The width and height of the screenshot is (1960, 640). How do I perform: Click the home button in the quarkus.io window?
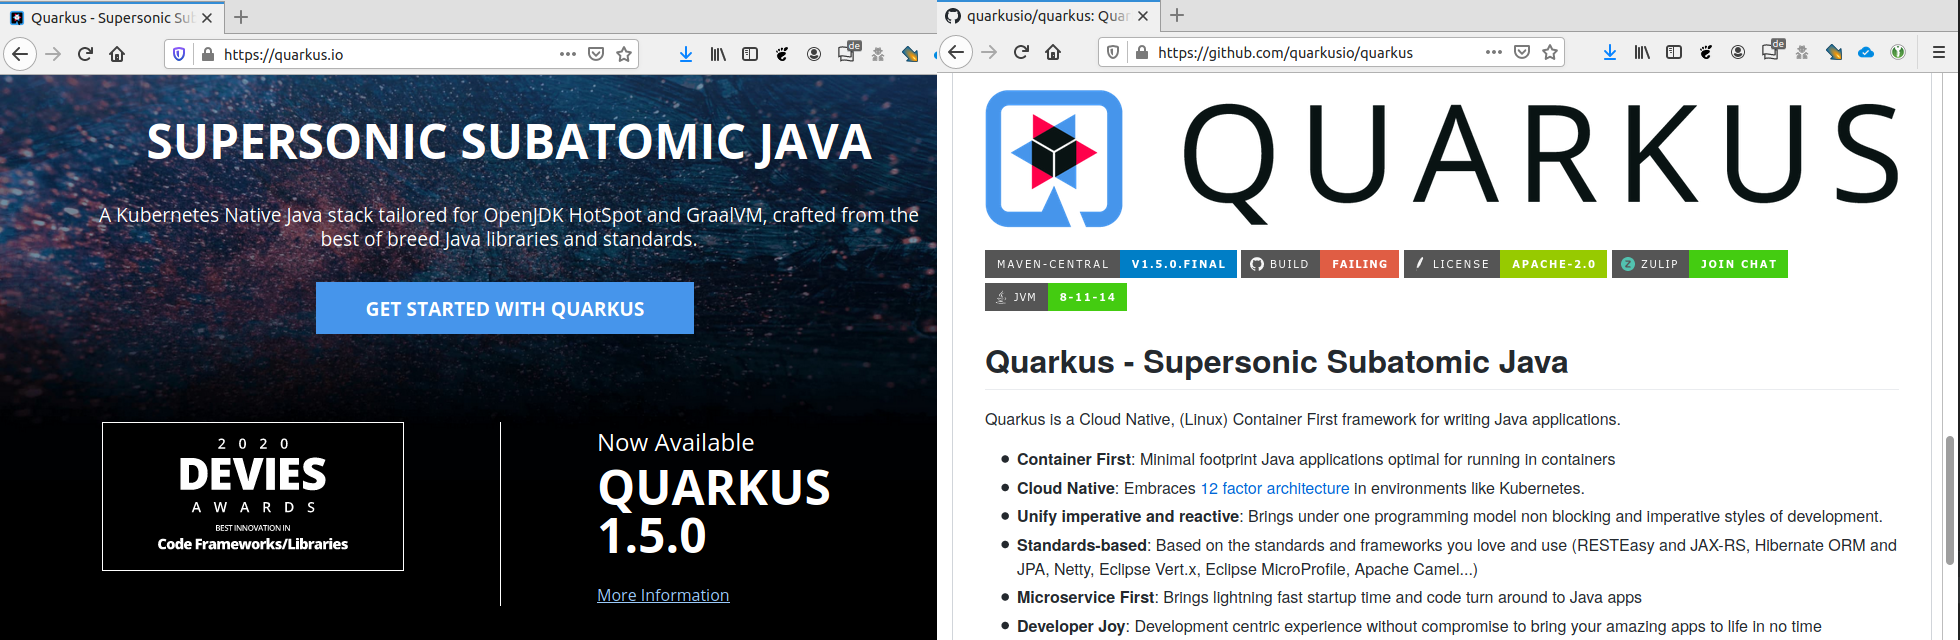coord(117,54)
